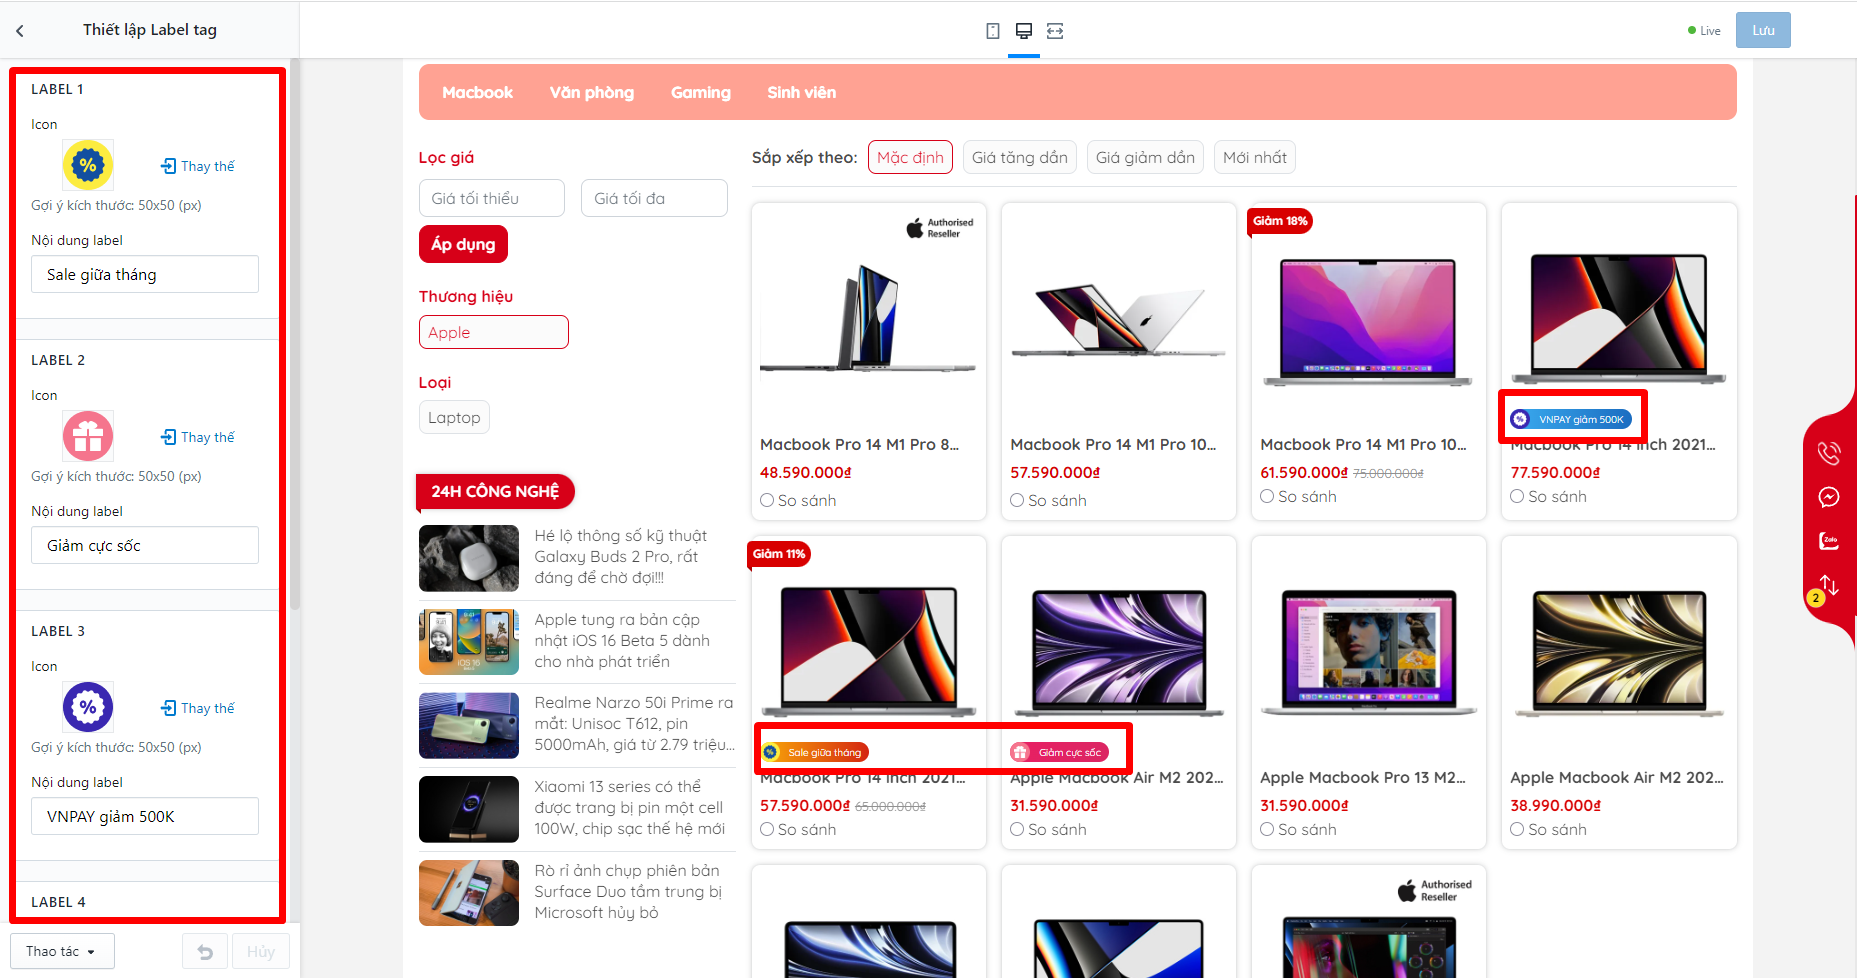Click the 24H CÔNG NGHỆ heading
1857x978 pixels.
495,491
